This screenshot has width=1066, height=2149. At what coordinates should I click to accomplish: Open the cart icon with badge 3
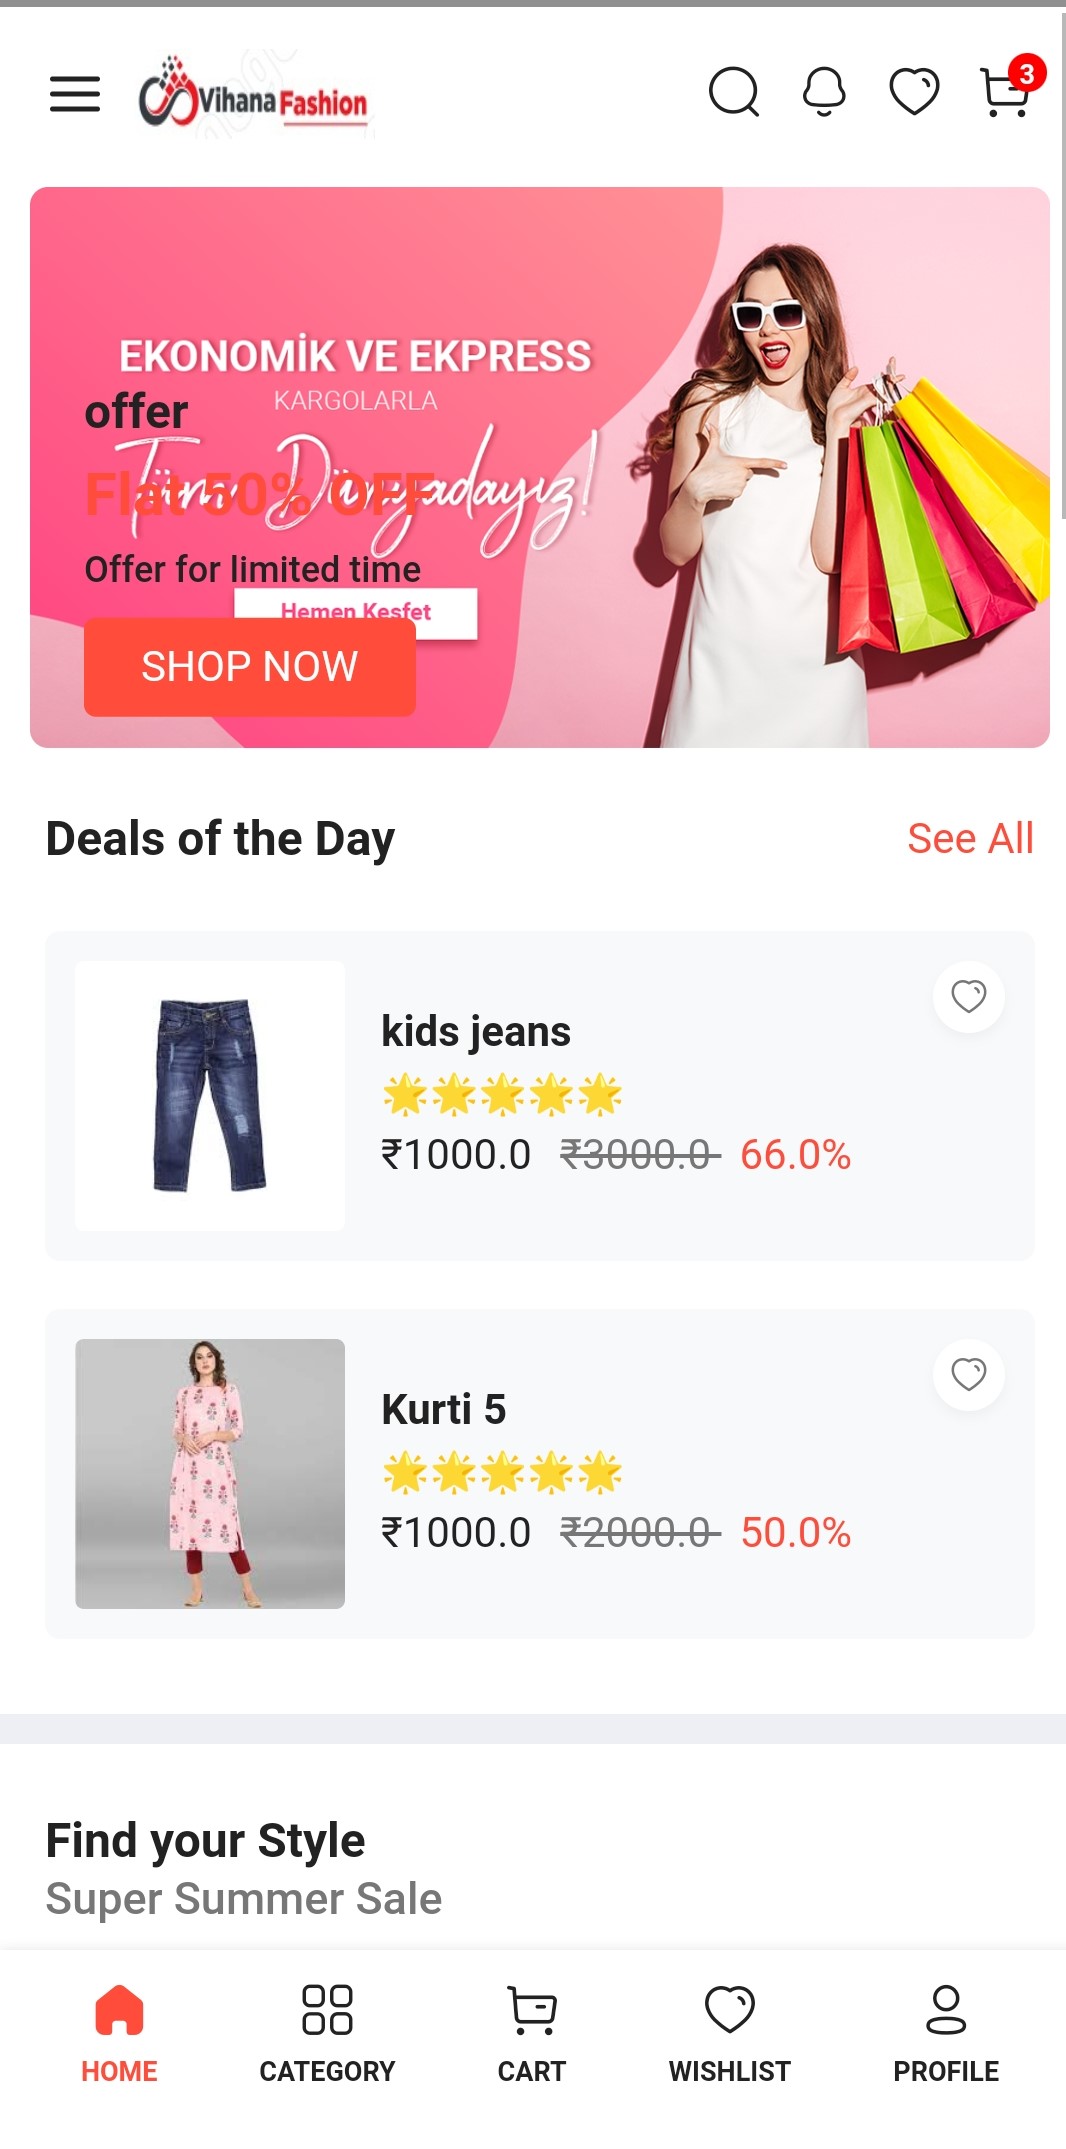coord(1006,92)
